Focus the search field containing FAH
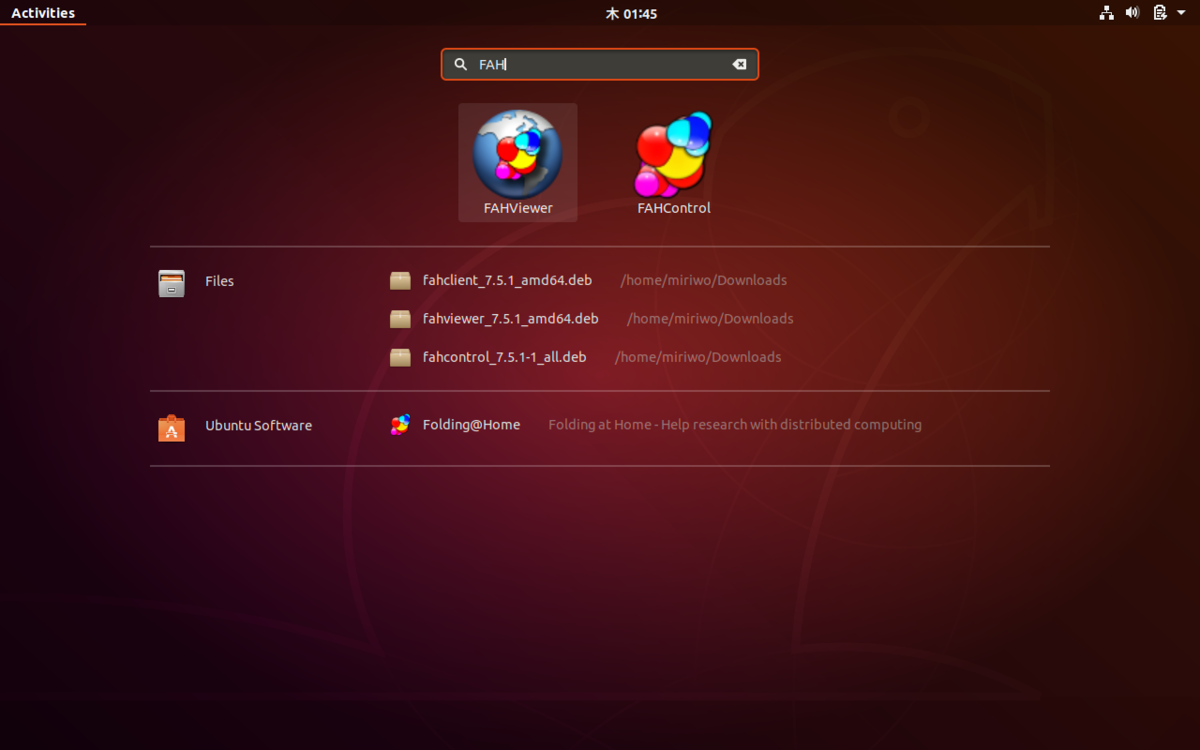 (600, 64)
